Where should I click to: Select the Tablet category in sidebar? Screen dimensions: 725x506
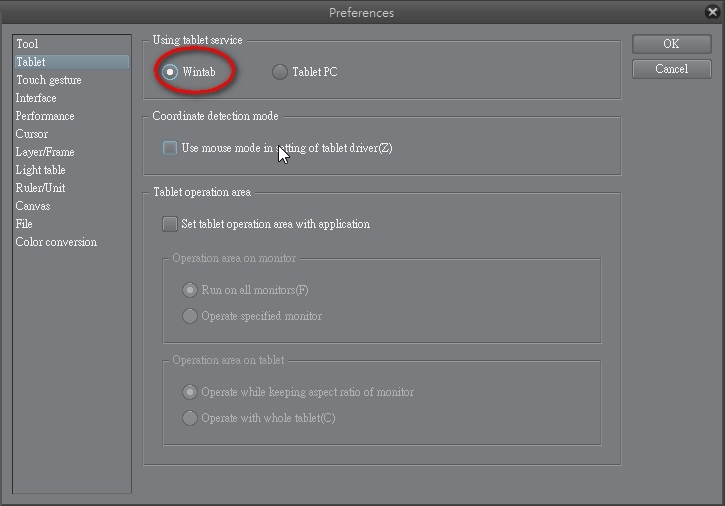coord(31,62)
